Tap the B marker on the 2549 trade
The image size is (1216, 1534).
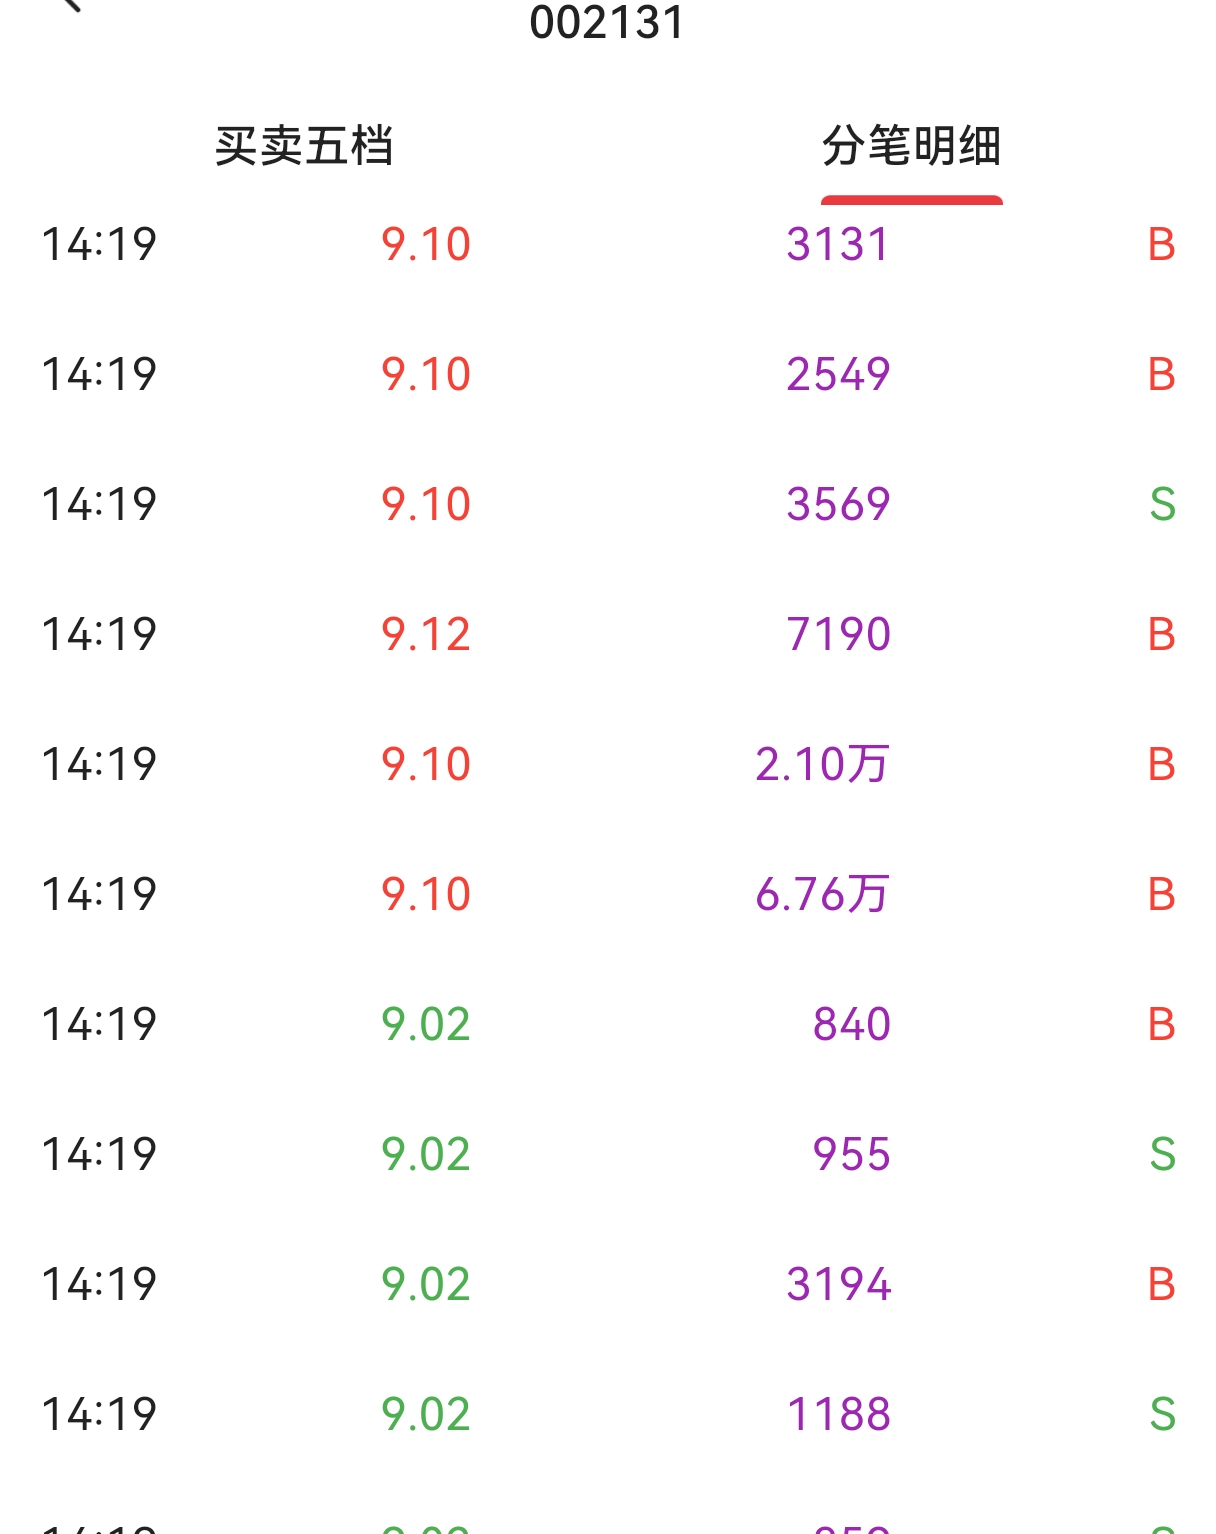pos(1161,375)
